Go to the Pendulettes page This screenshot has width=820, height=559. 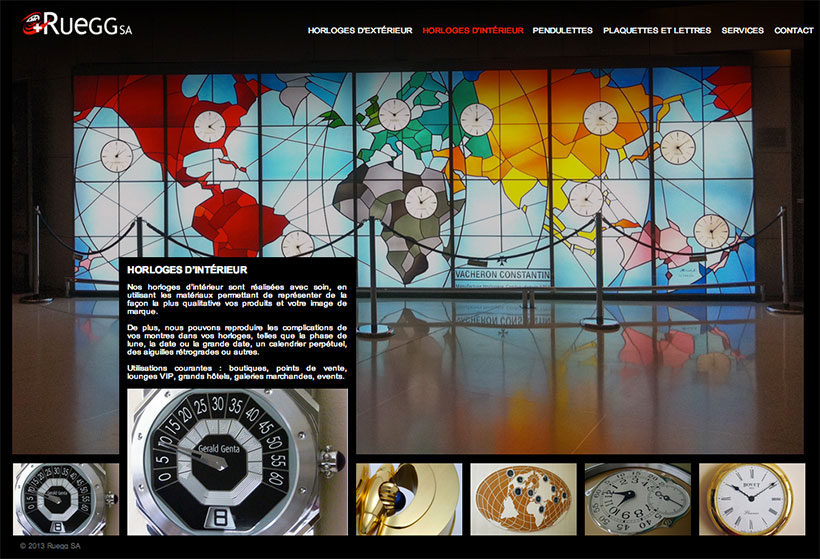click(x=563, y=30)
